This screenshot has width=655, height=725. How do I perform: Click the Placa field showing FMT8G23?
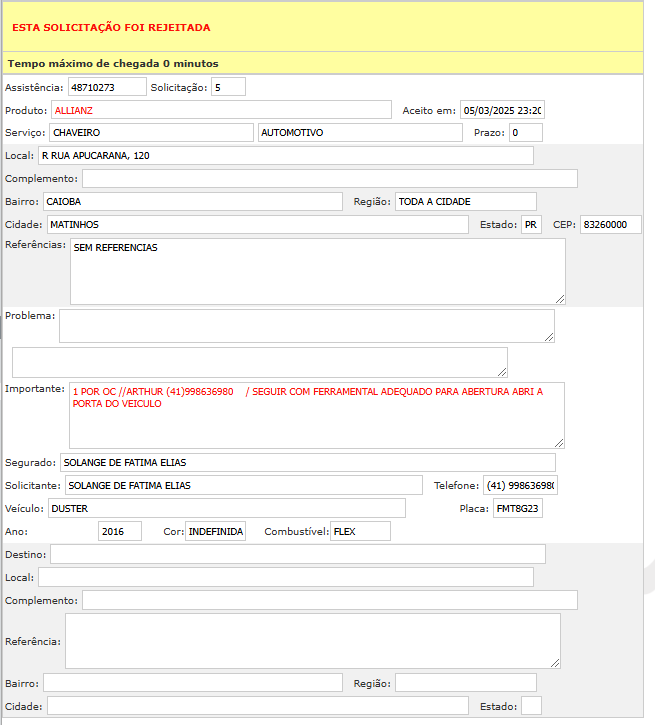pyautogui.click(x=517, y=509)
